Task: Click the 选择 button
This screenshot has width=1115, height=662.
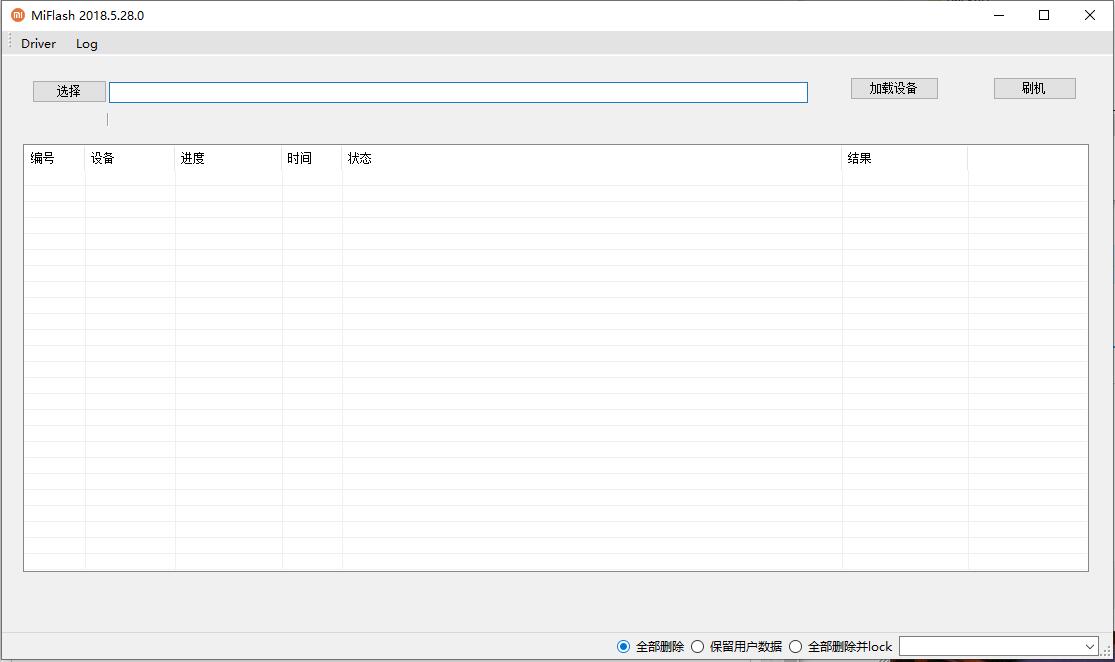Action: (x=69, y=91)
